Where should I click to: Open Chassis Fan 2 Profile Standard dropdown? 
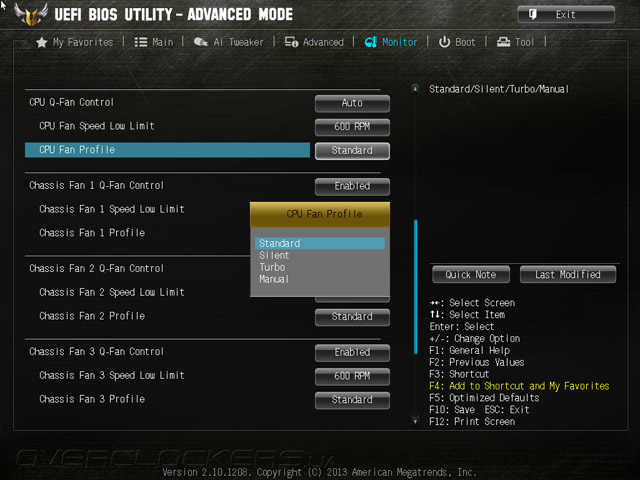(x=352, y=317)
